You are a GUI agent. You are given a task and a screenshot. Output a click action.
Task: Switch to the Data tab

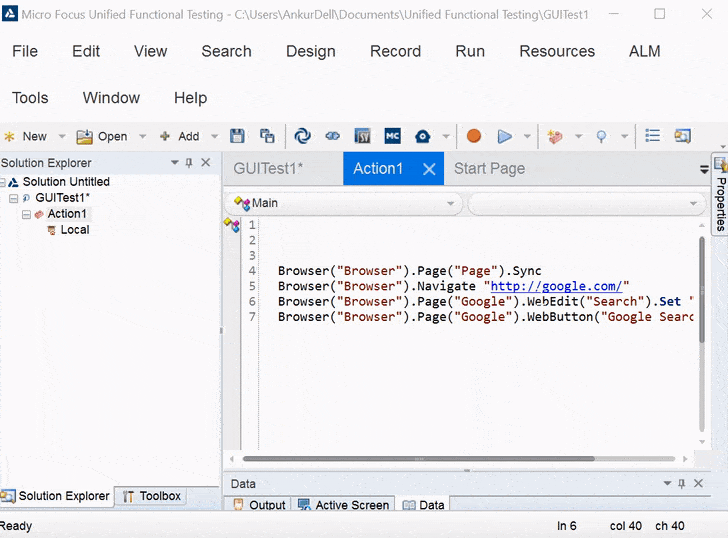pyautogui.click(x=423, y=505)
